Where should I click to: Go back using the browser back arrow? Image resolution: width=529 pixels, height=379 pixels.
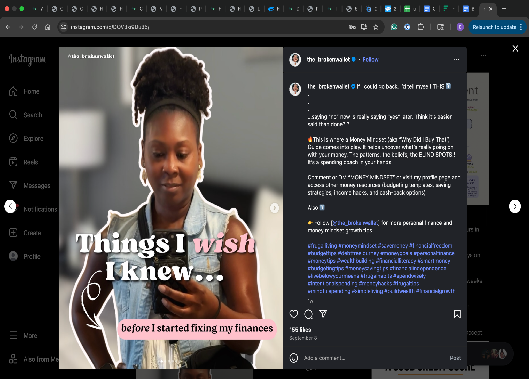click(x=7, y=27)
